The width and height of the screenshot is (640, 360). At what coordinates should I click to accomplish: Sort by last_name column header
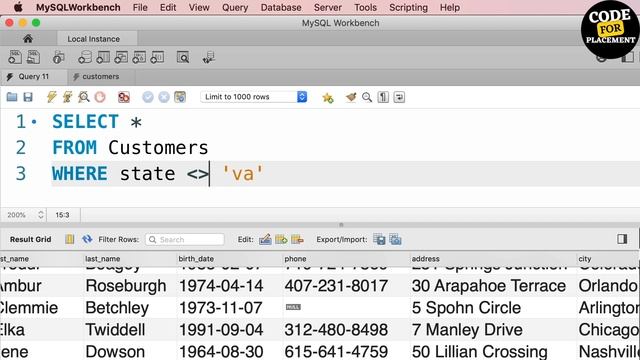pos(129,259)
